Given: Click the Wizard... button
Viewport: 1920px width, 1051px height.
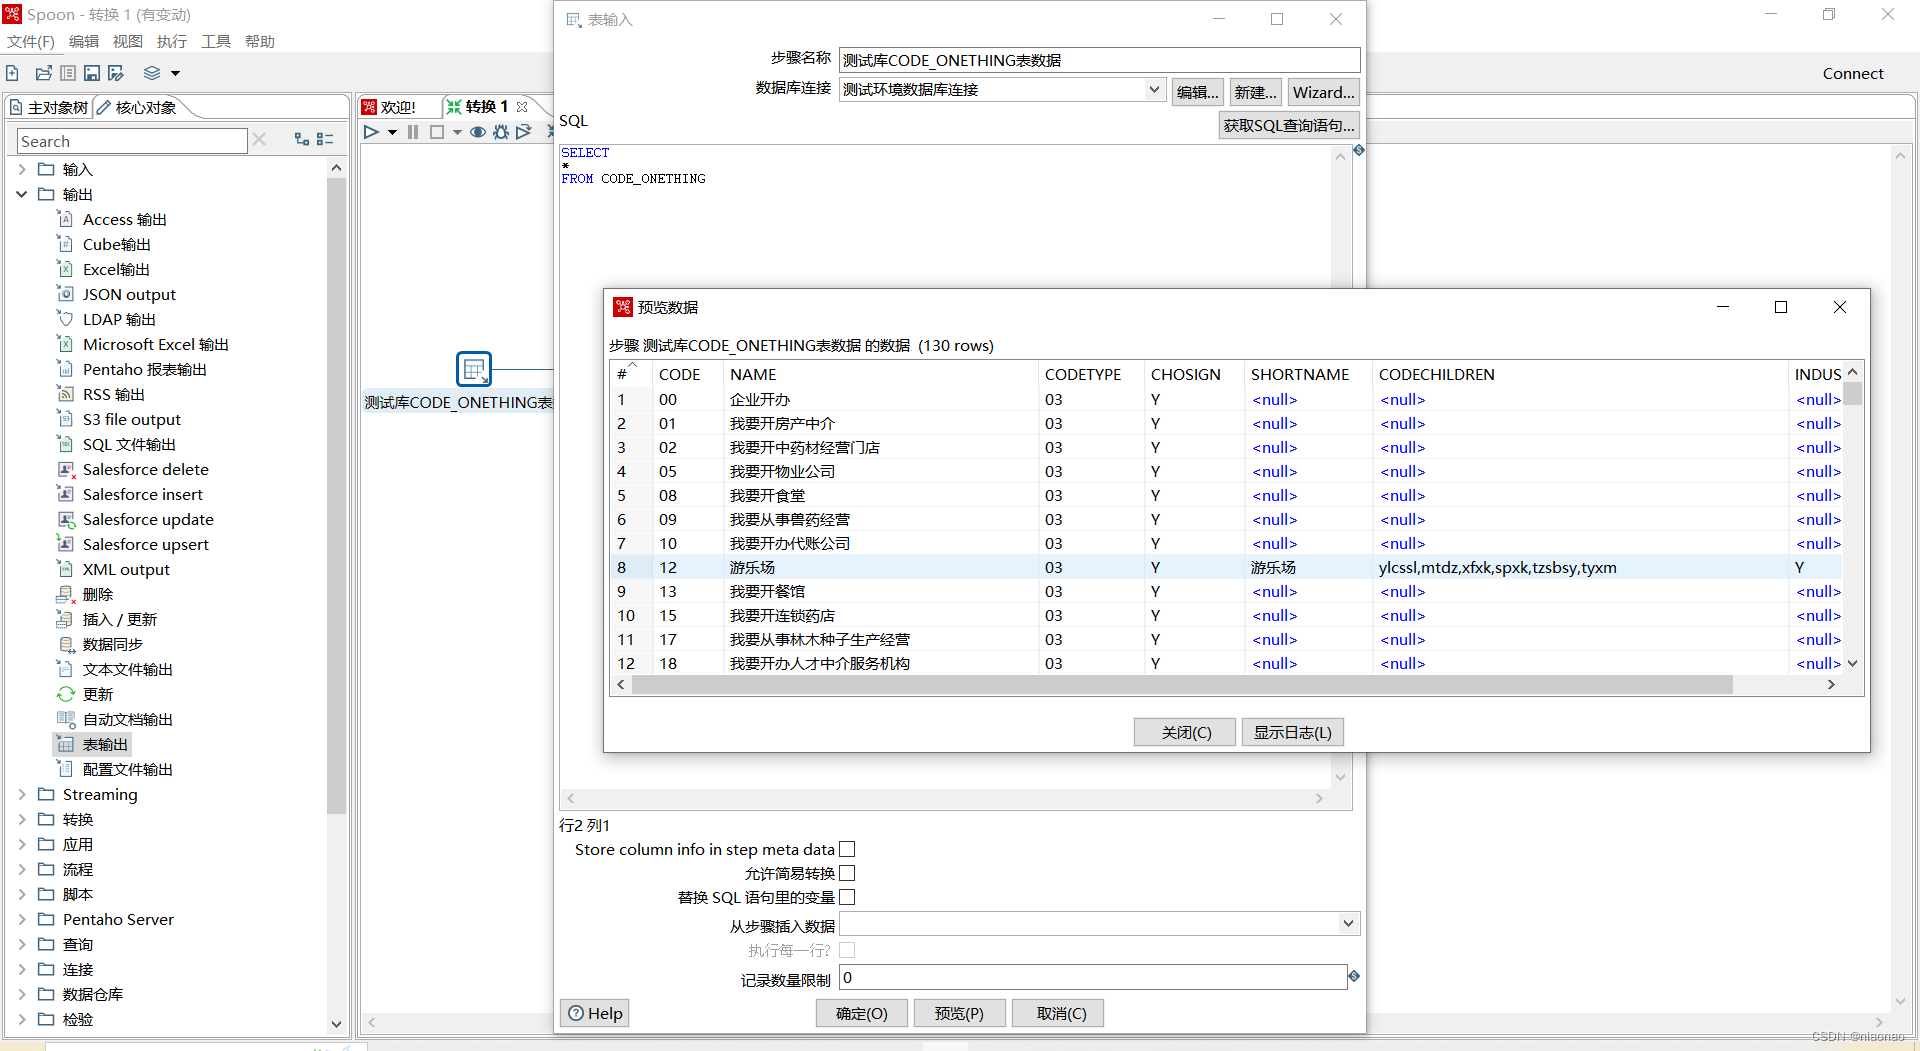Looking at the screenshot, I should pos(1324,92).
